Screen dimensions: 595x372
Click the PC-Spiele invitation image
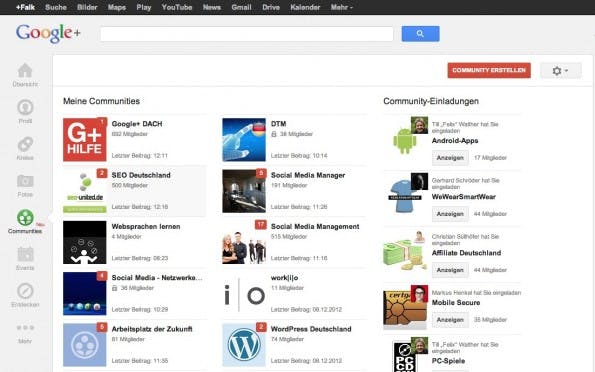click(x=405, y=357)
